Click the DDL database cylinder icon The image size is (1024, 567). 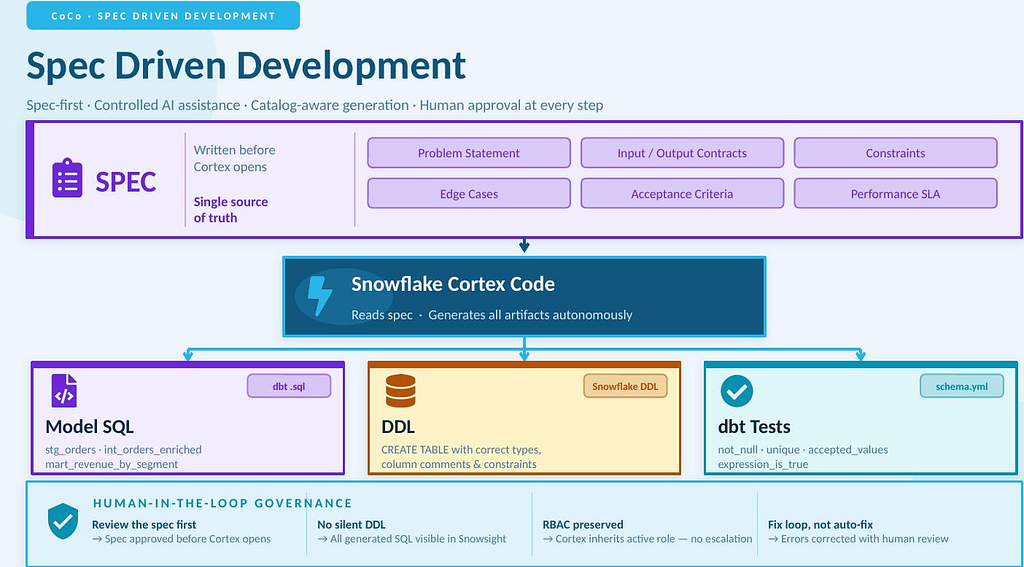400,391
